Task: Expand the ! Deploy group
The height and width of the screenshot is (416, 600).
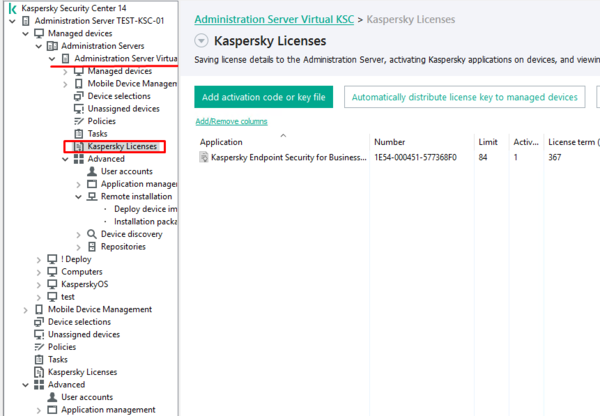Action: [x=39, y=259]
